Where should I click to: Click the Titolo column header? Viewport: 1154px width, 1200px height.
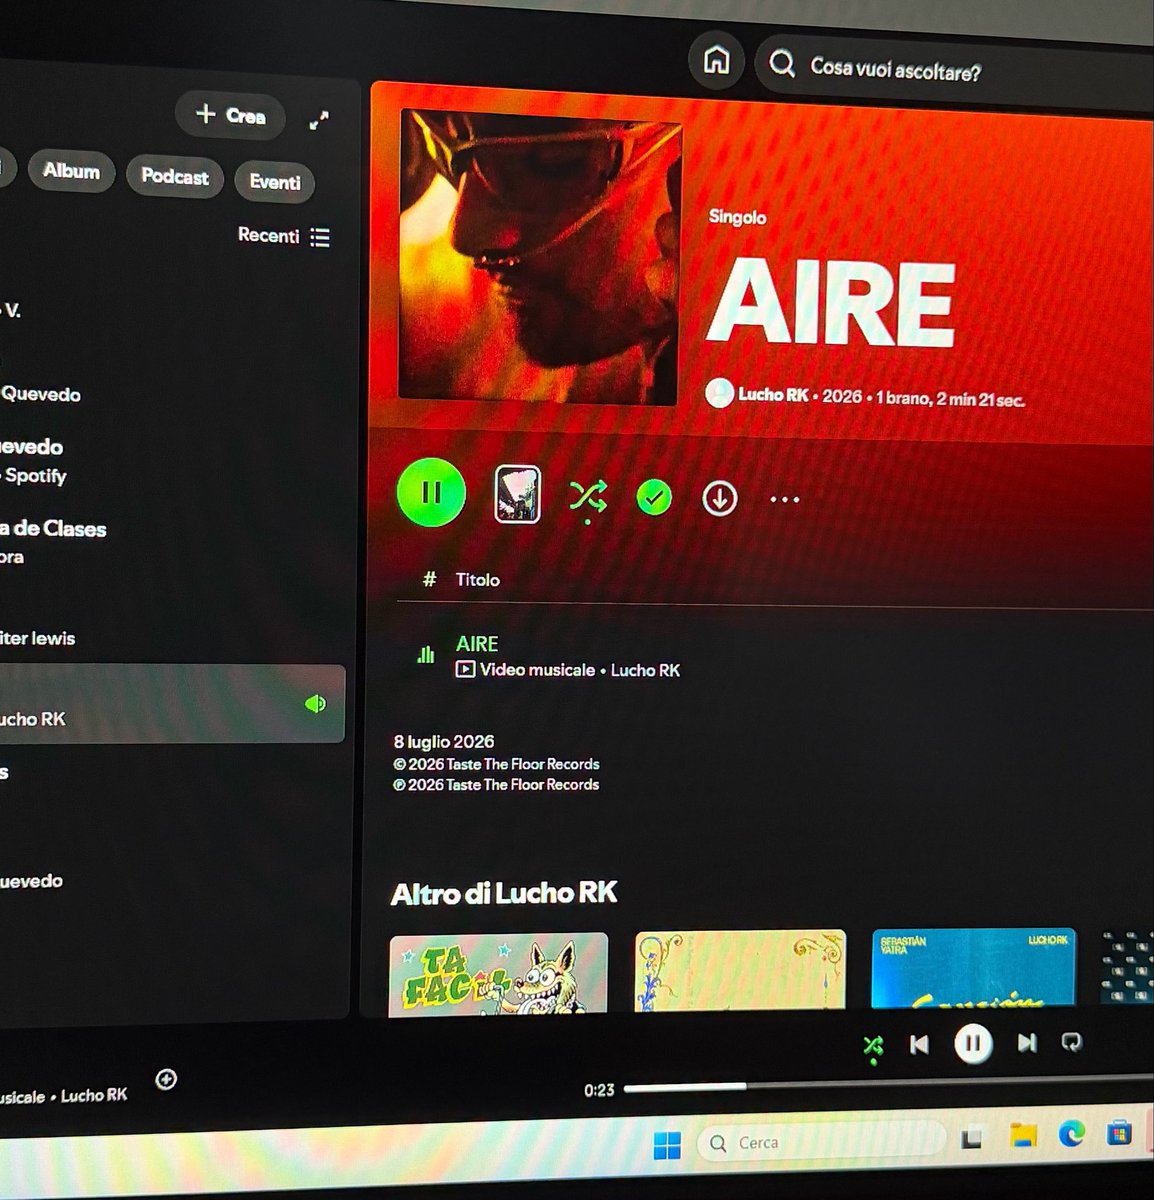pos(477,580)
